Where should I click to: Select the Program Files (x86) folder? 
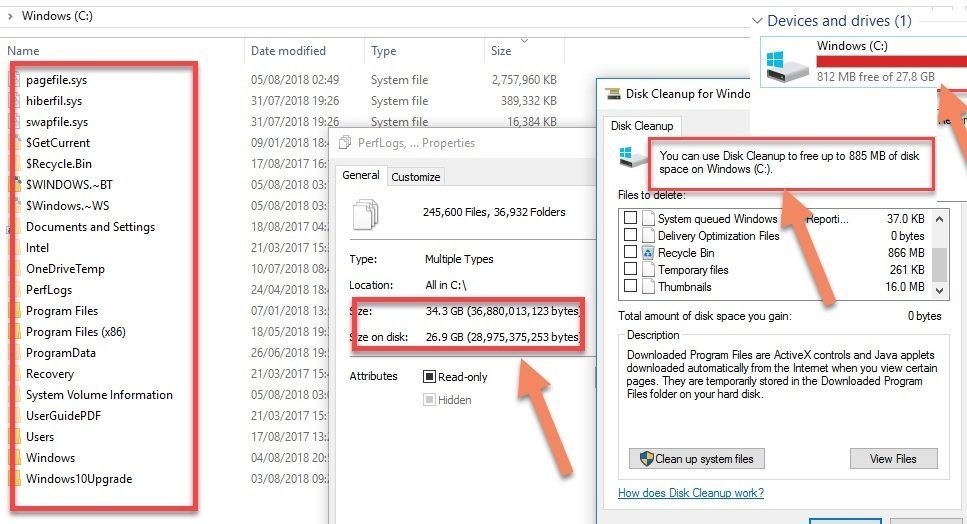tap(75, 331)
